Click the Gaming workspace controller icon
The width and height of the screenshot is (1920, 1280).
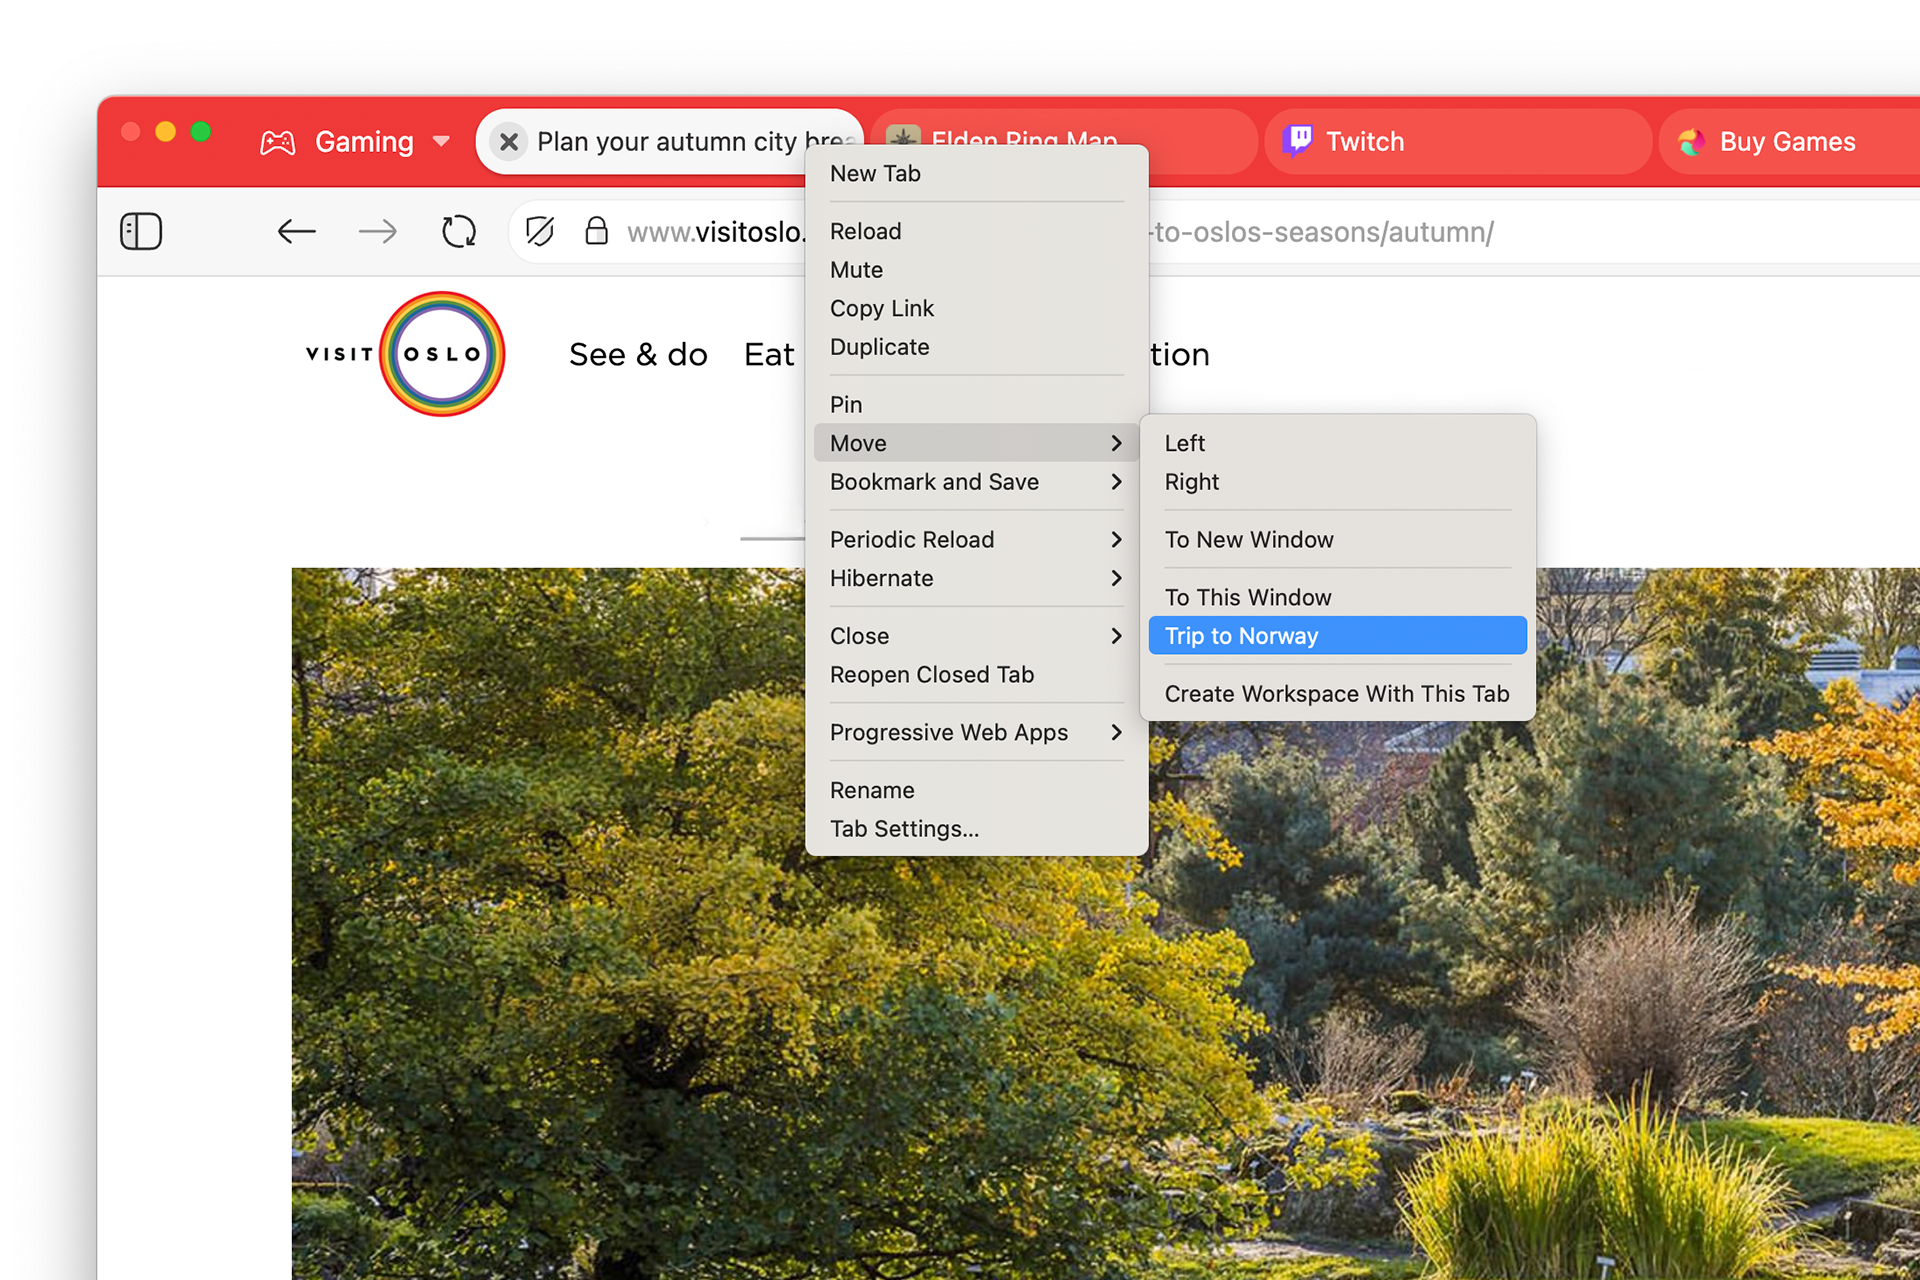pyautogui.click(x=278, y=142)
